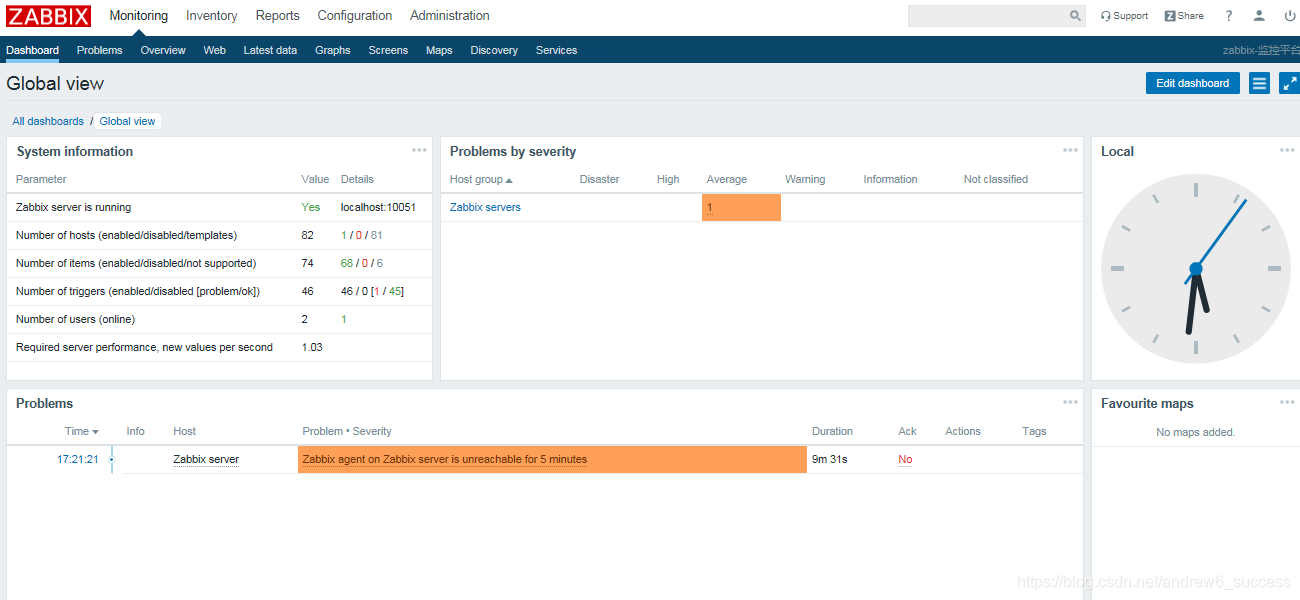Open the Zabbix server host menu
Viewport: 1300px width, 600px height.
[206, 459]
